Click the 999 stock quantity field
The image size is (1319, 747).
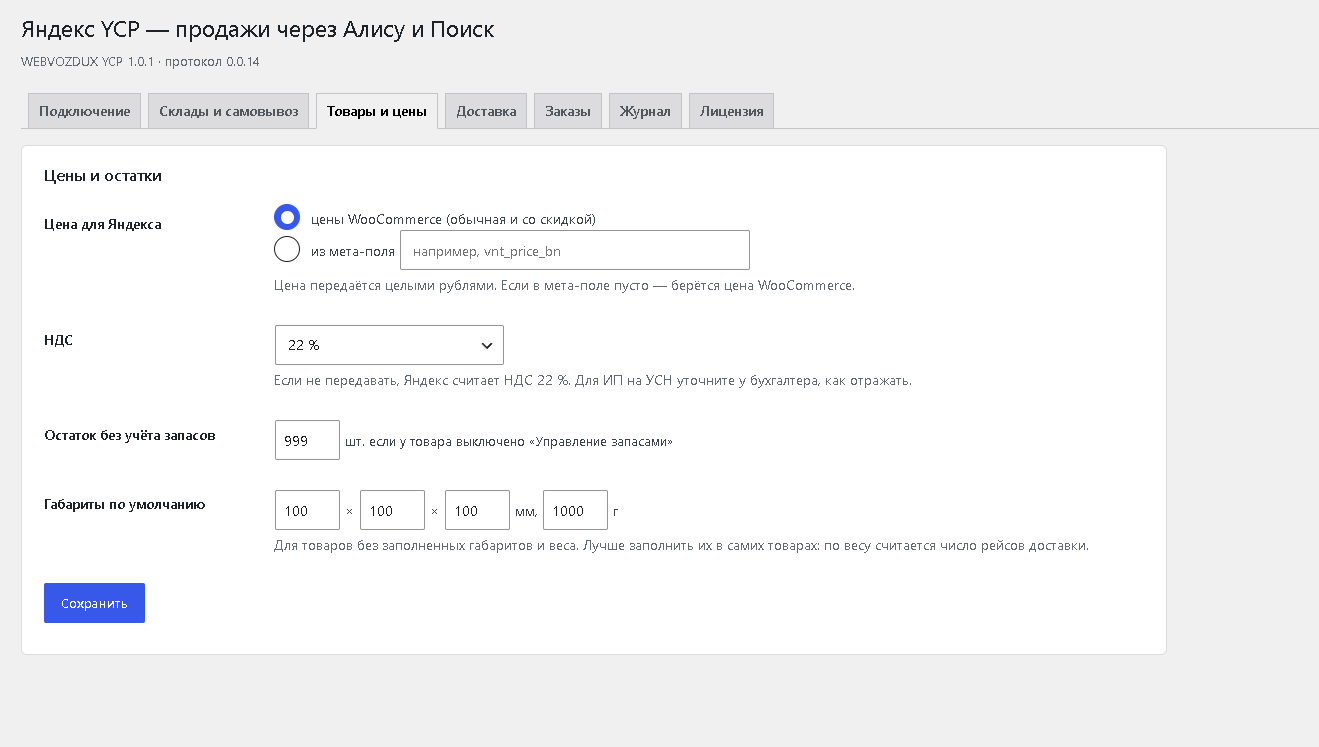[307, 440]
